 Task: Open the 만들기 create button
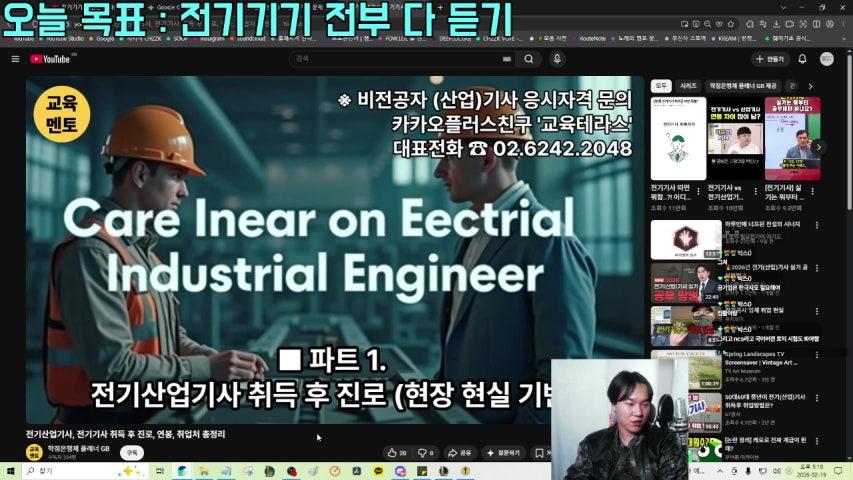pyautogui.click(x=770, y=59)
